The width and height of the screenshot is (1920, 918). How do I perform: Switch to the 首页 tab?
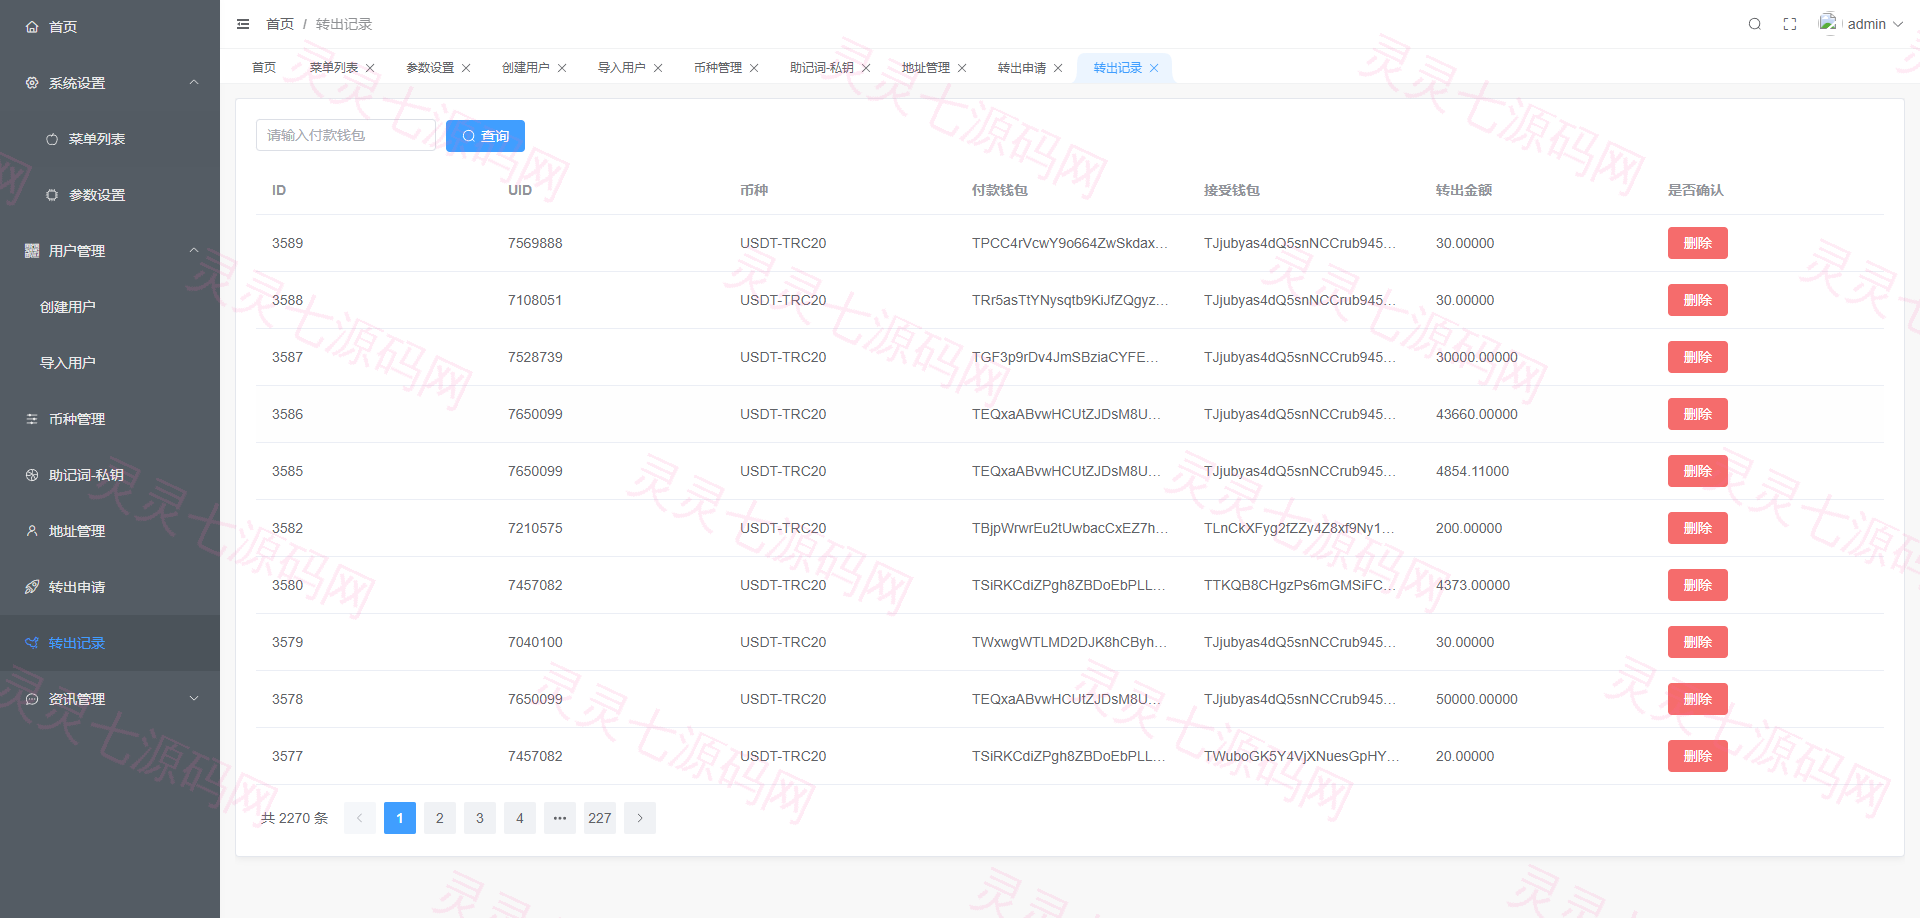point(264,68)
